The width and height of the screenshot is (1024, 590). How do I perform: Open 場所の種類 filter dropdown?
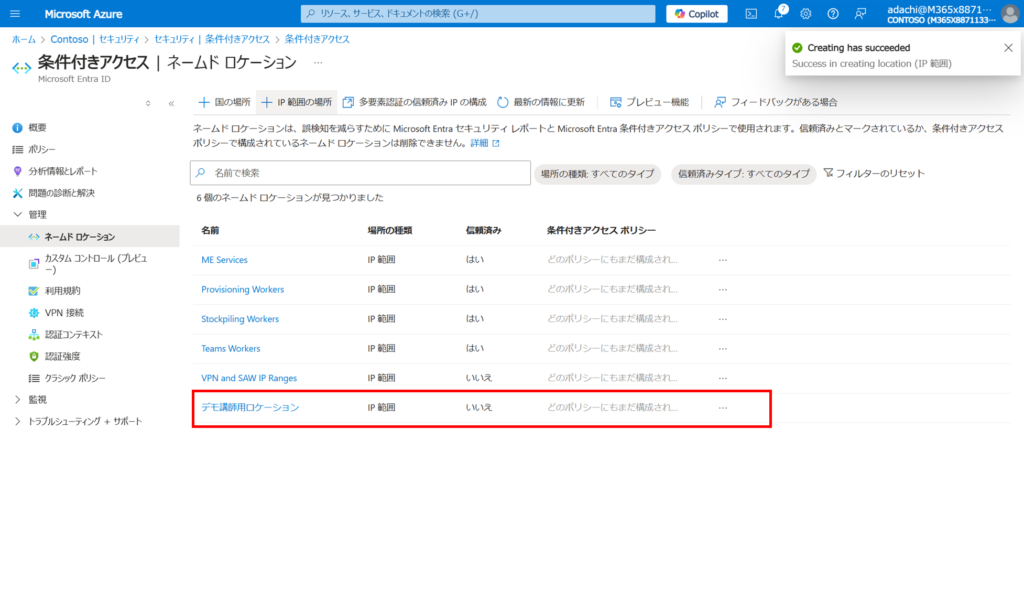[x=598, y=174]
